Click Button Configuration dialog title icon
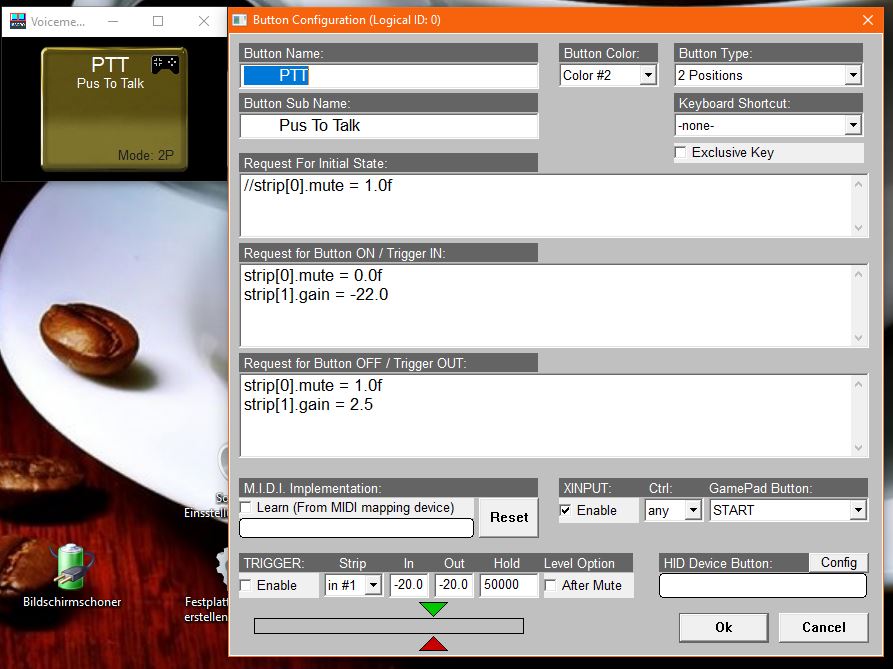893x669 pixels. tap(240, 20)
